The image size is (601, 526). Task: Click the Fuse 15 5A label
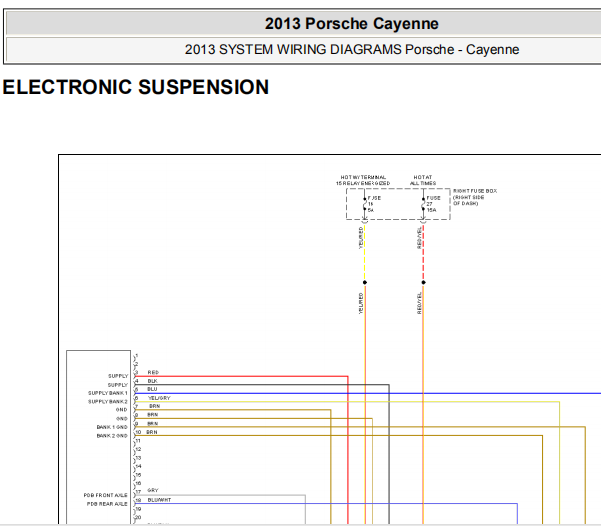coord(374,204)
